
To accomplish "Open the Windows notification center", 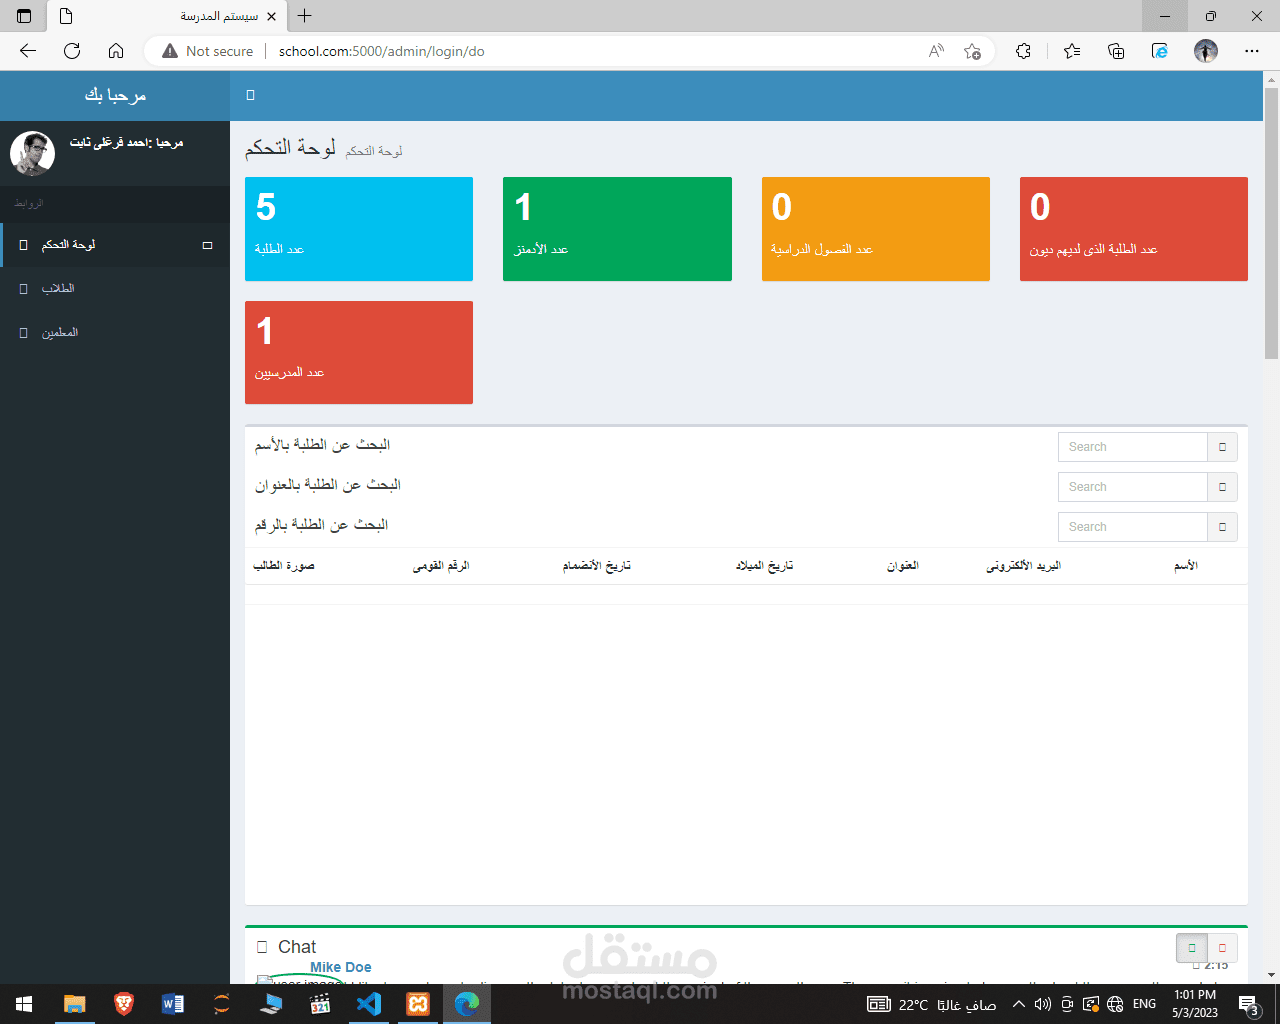I will (x=1249, y=1004).
